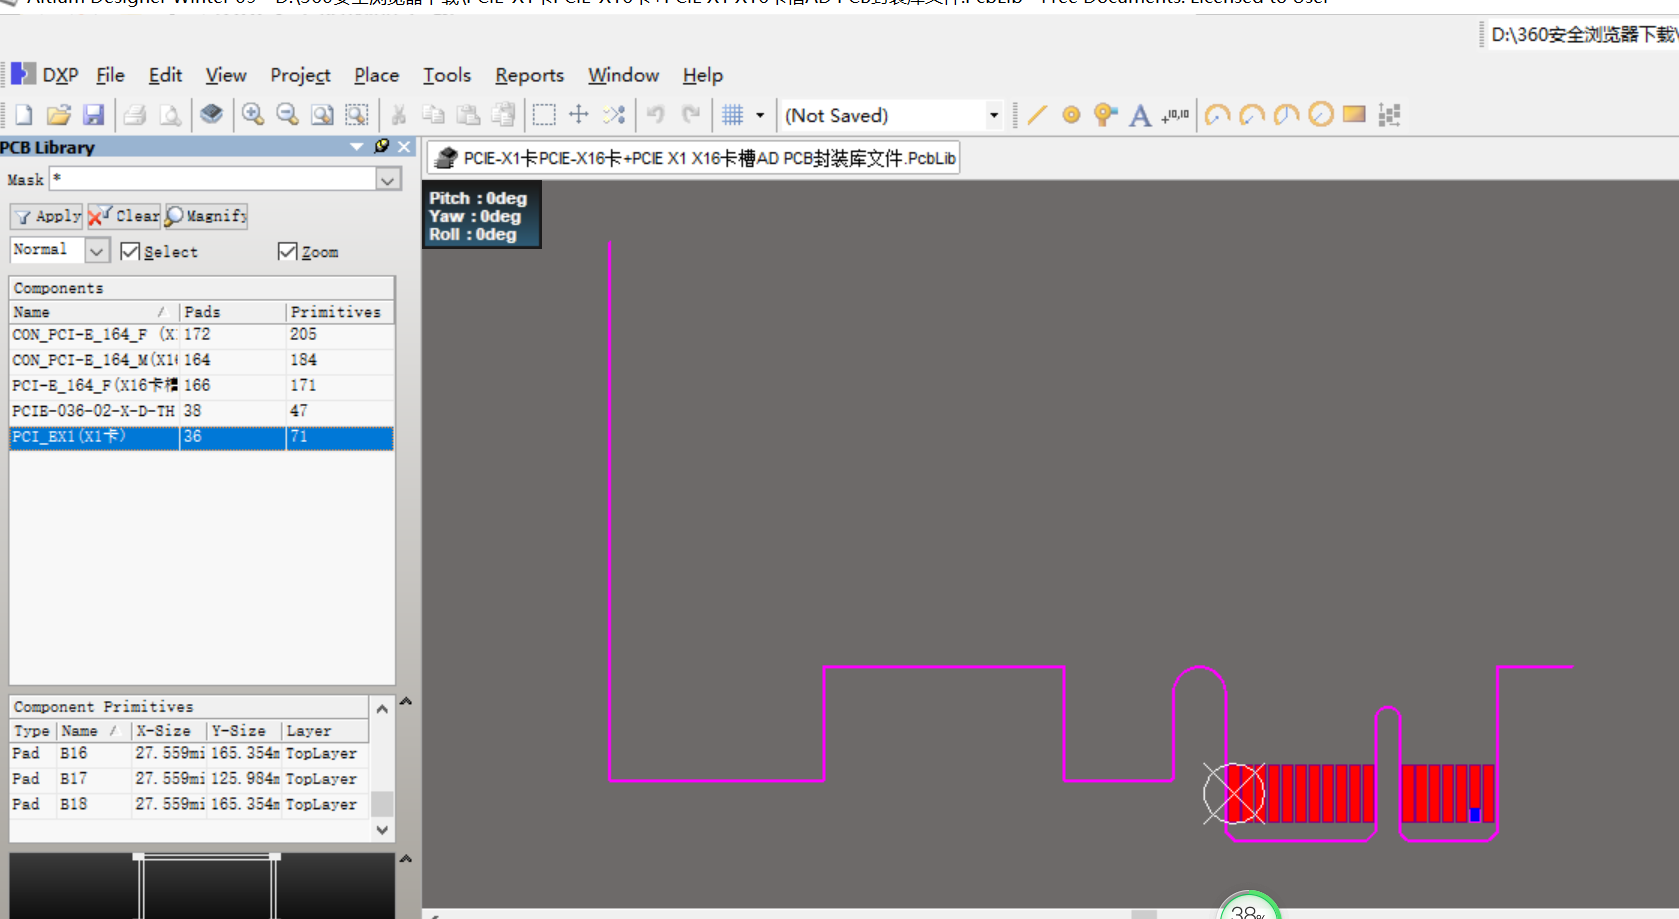Screen dimensions: 1679x919
Task: Activate the Zoom In tool
Action: tap(252, 115)
